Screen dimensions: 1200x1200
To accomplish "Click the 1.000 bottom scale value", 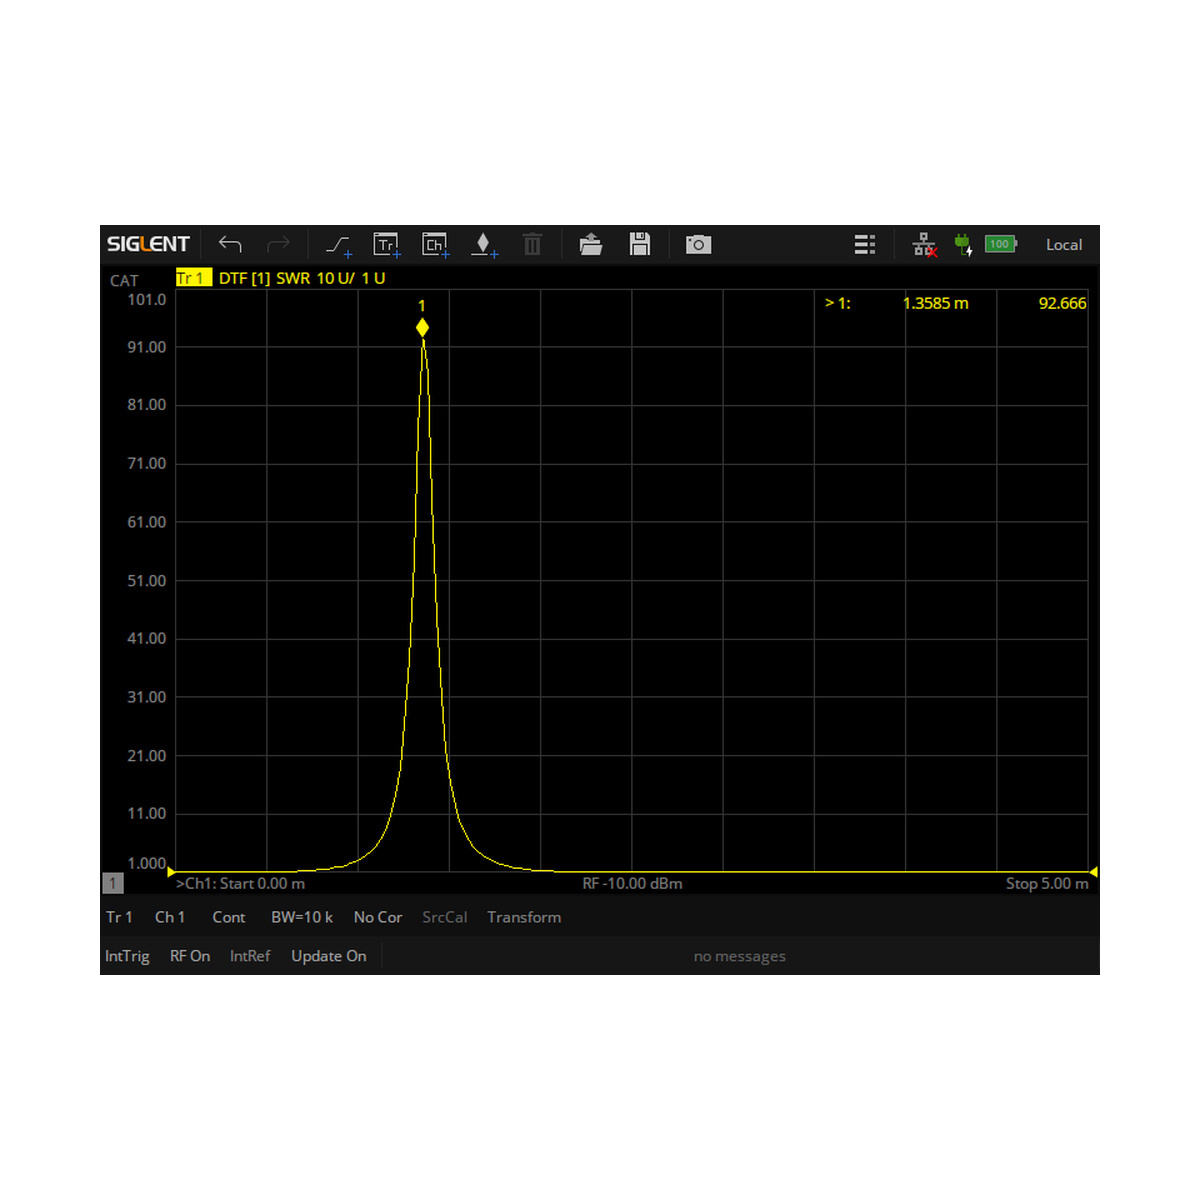I will coord(147,863).
